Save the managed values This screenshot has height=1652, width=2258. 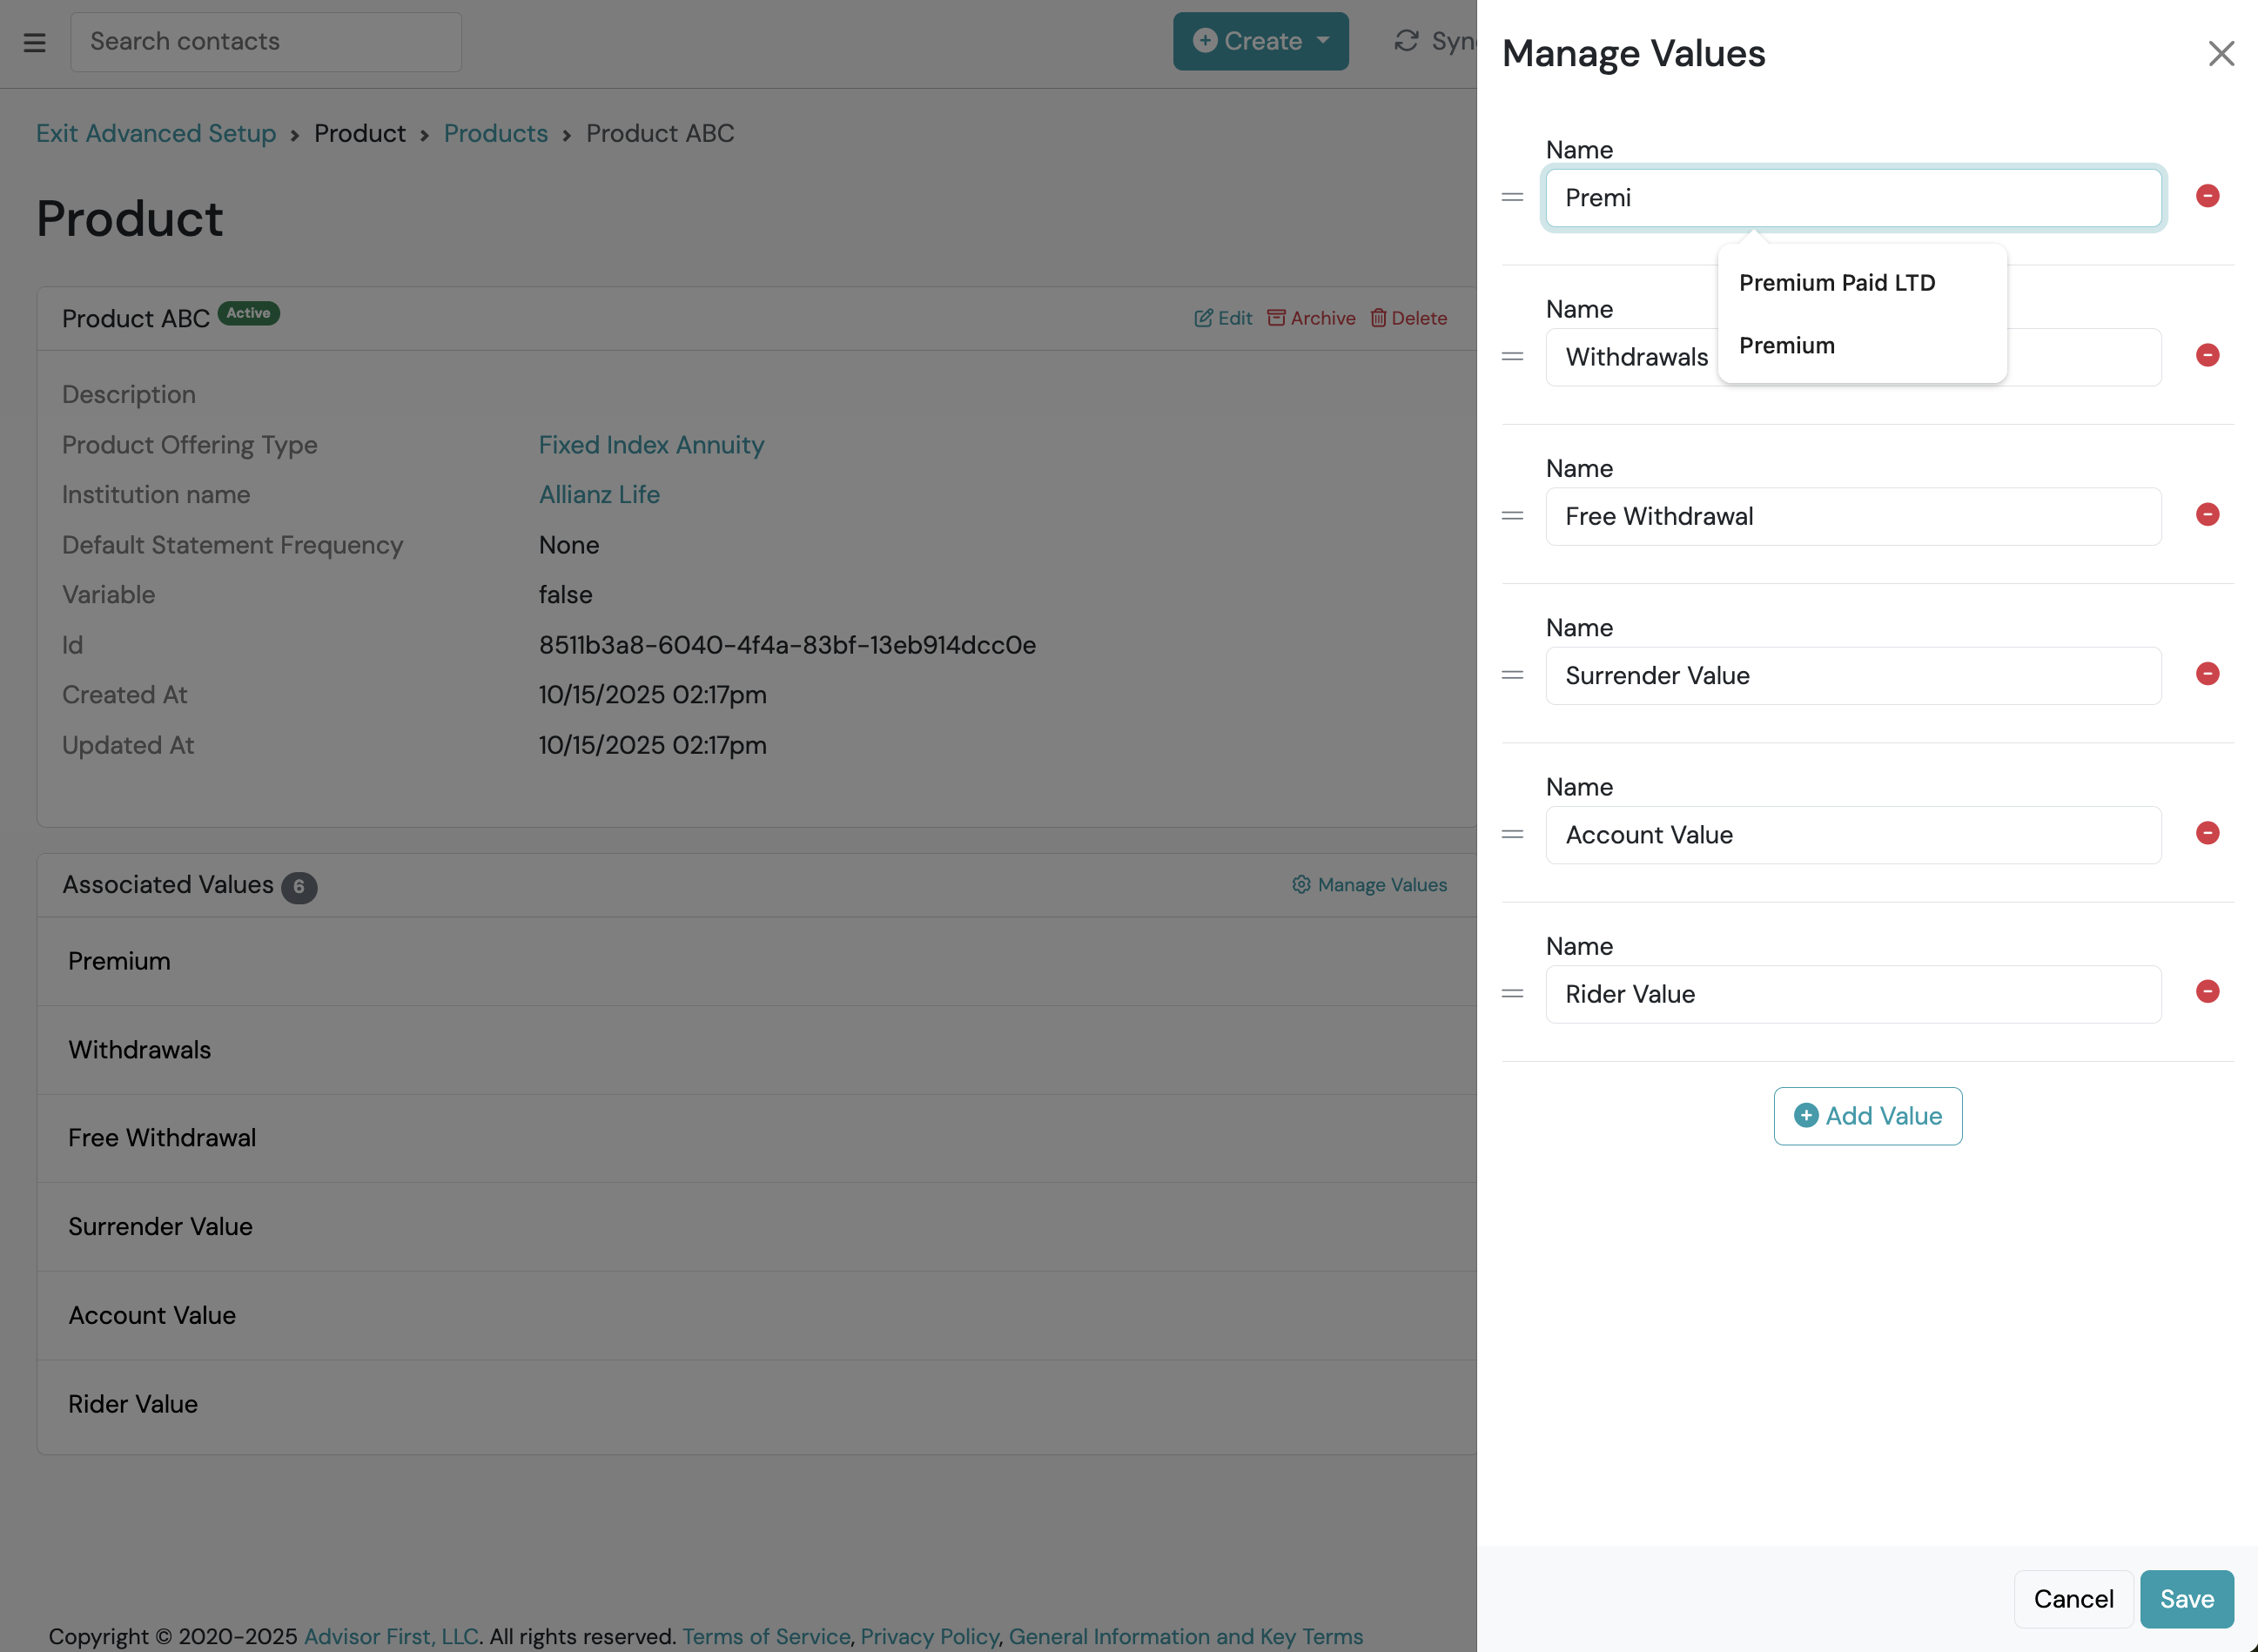(x=2186, y=1599)
